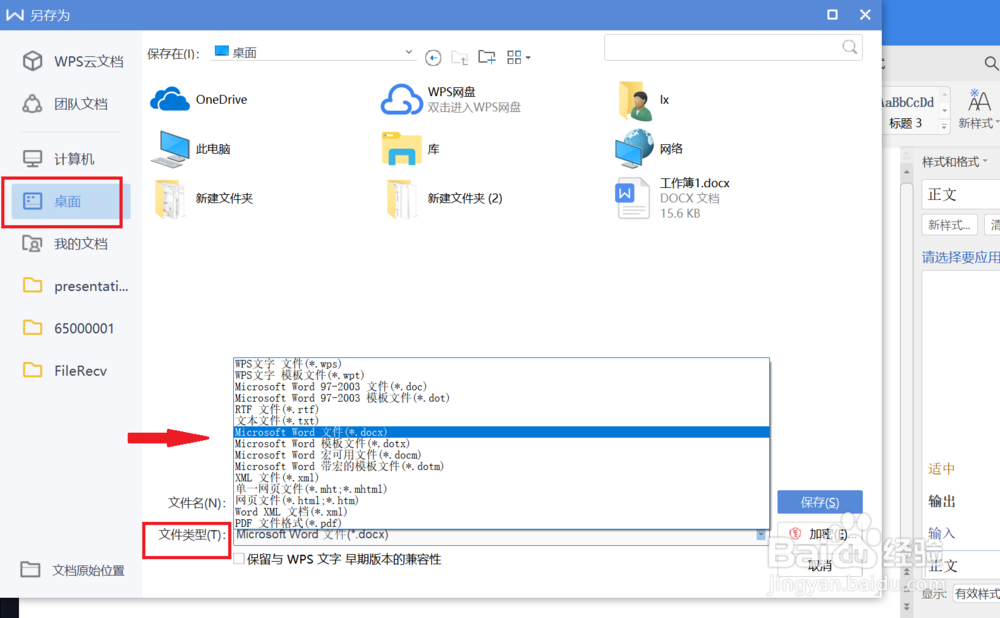Image resolution: width=1000 pixels, height=618 pixels.
Task: Choose Word 宏可用文件(*.docm) type
Action: click(x=501, y=455)
